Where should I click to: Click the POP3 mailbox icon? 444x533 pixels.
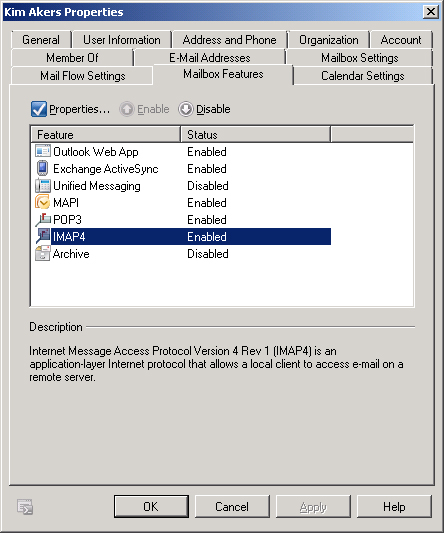[x=43, y=220]
